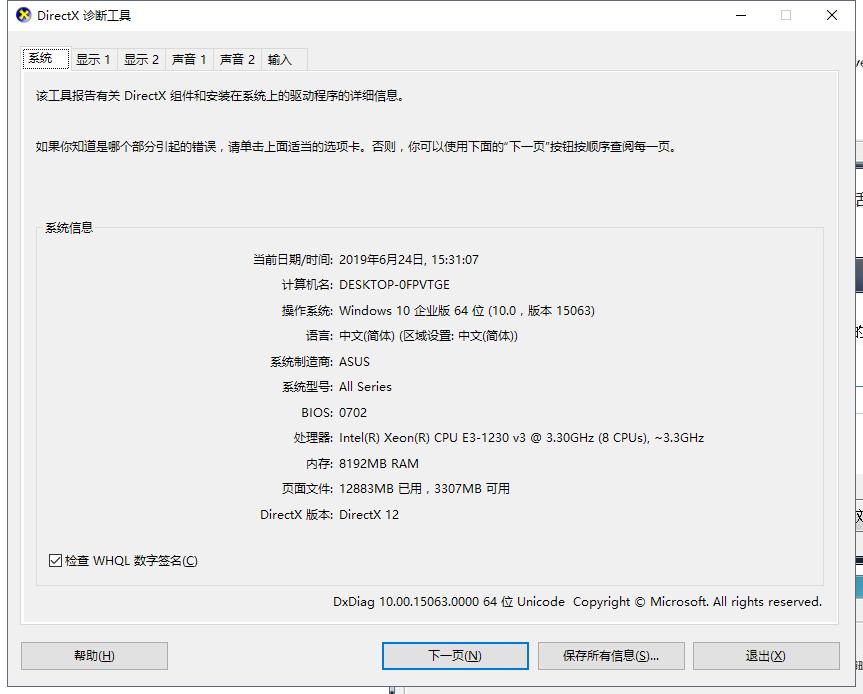863x694 pixels.
Task: Click inside the 系统信息 group box
Action: pos(430,390)
